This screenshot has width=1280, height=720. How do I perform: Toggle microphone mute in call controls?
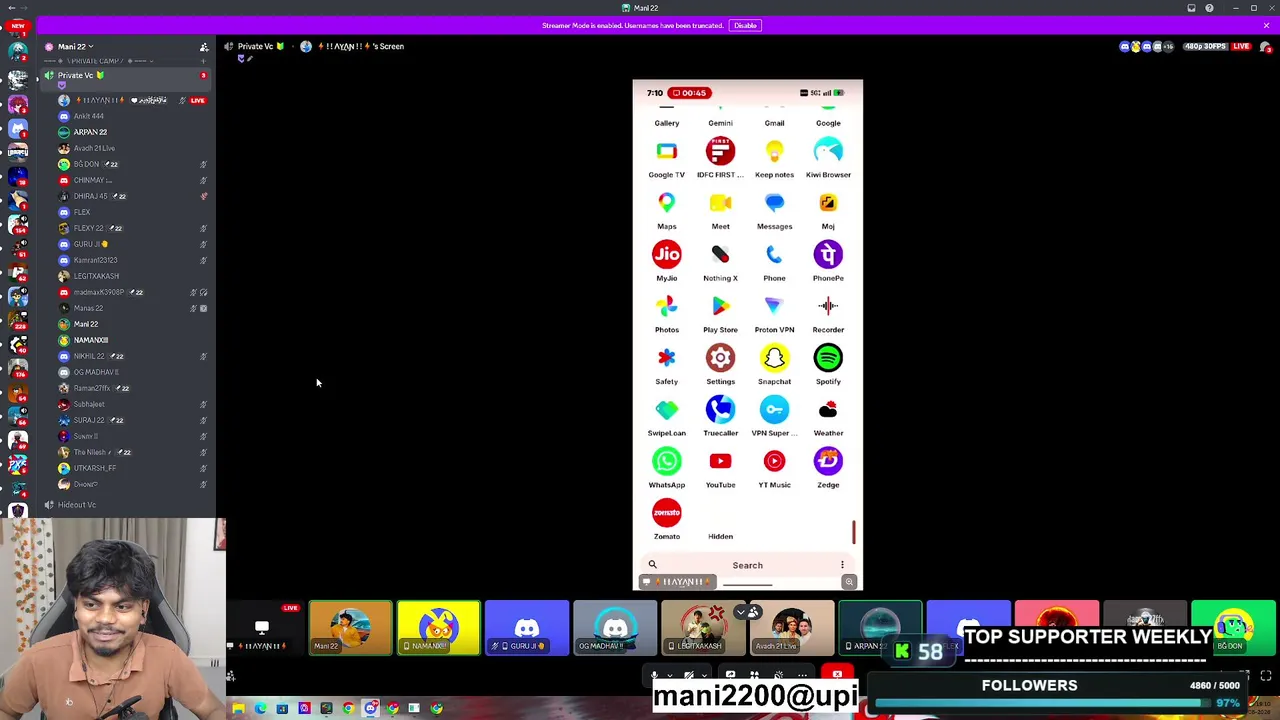pyautogui.click(x=654, y=676)
